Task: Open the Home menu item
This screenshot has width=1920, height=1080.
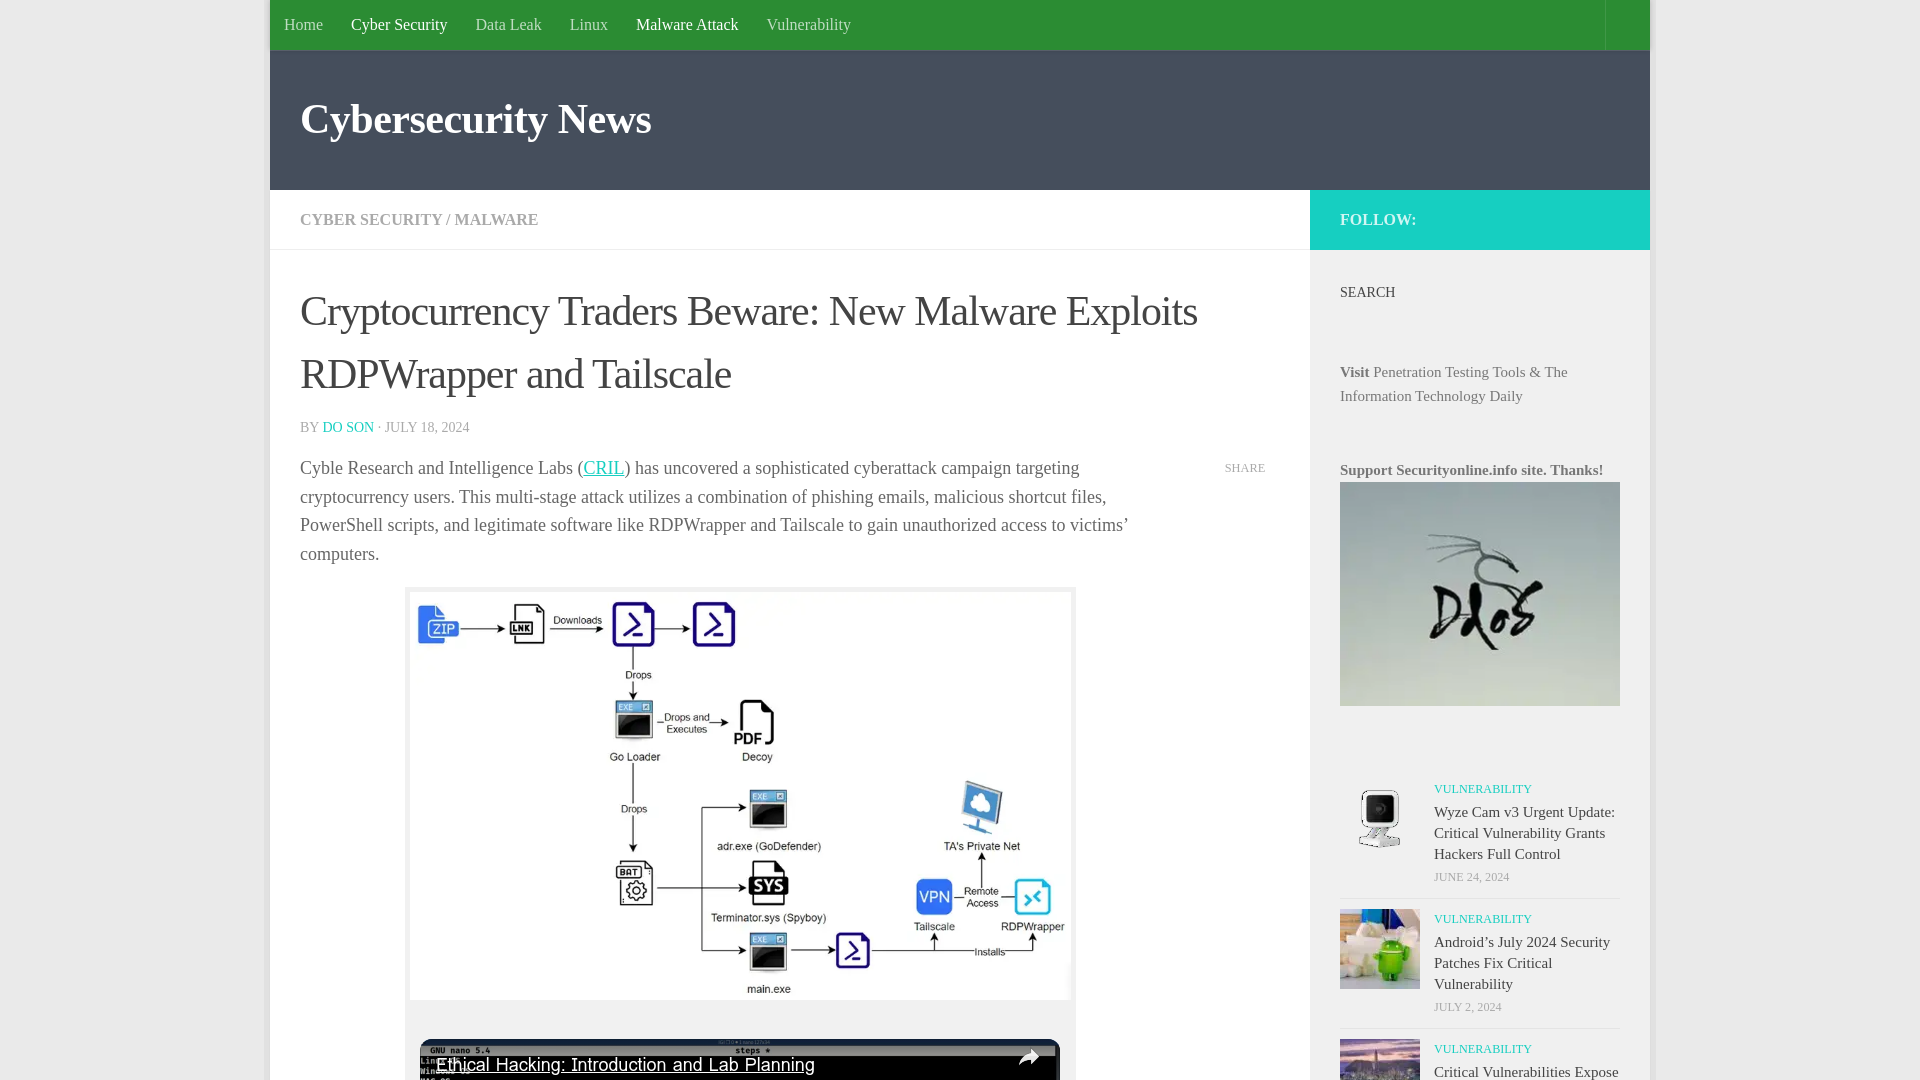Action: [x=303, y=25]
